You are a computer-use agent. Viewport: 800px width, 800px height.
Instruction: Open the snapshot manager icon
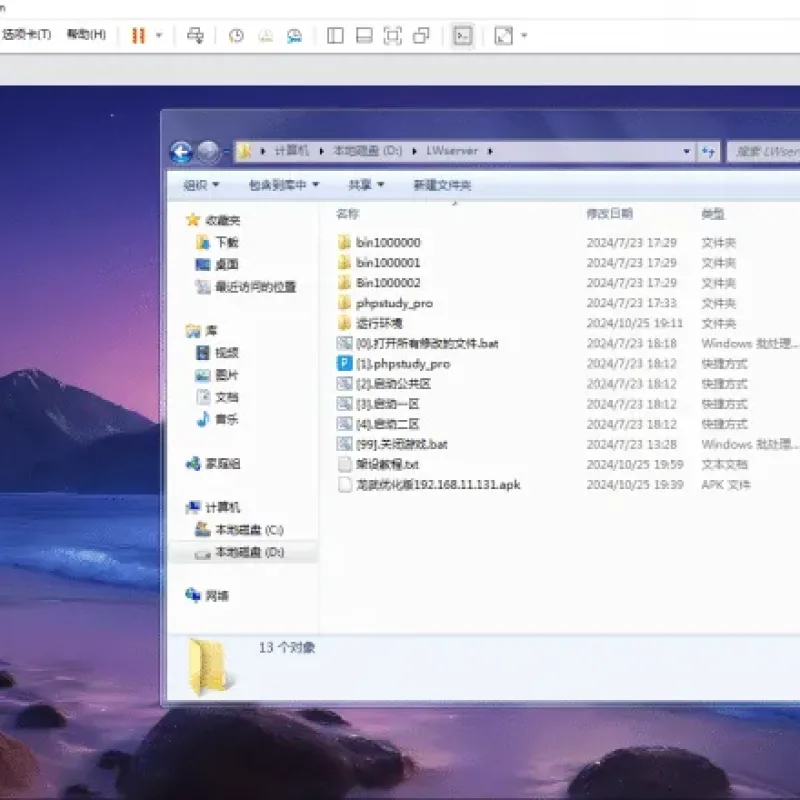click(294, 36)
